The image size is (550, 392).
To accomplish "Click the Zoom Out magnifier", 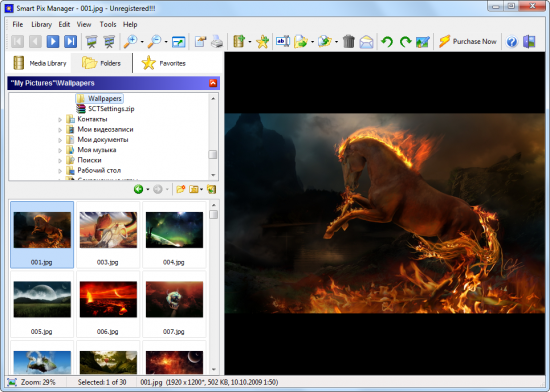I will [x=154, y=41].
